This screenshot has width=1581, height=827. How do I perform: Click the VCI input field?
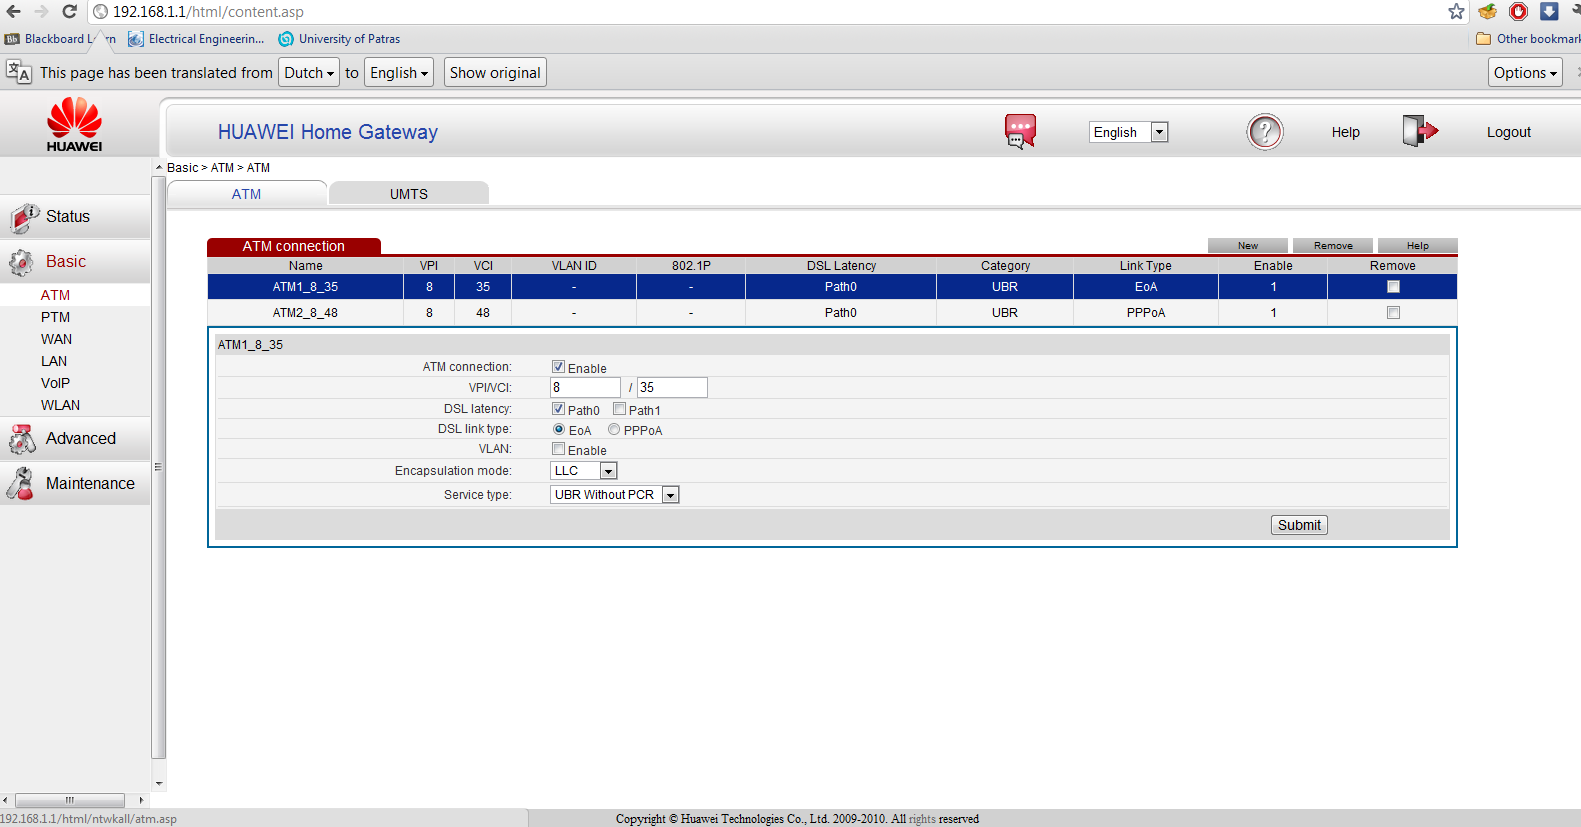[x=672, y=387]
